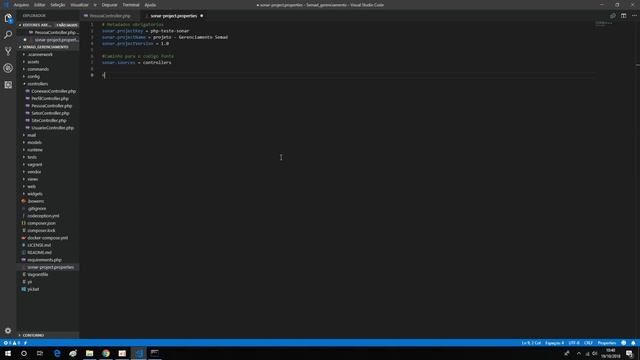Change file encoding UTF-8 in status bar
This screenshot has height=360, width=640.
coord(574,343)
